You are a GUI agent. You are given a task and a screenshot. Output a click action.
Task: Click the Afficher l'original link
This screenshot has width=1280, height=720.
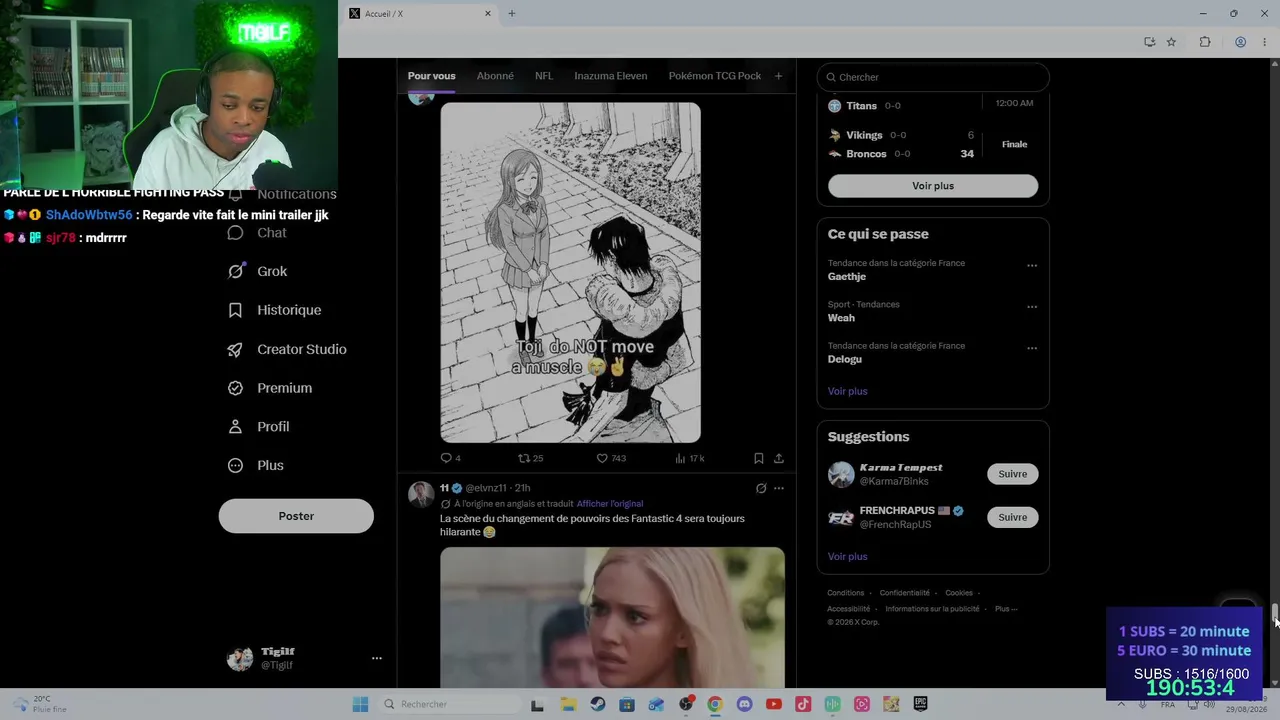point(610,504)
